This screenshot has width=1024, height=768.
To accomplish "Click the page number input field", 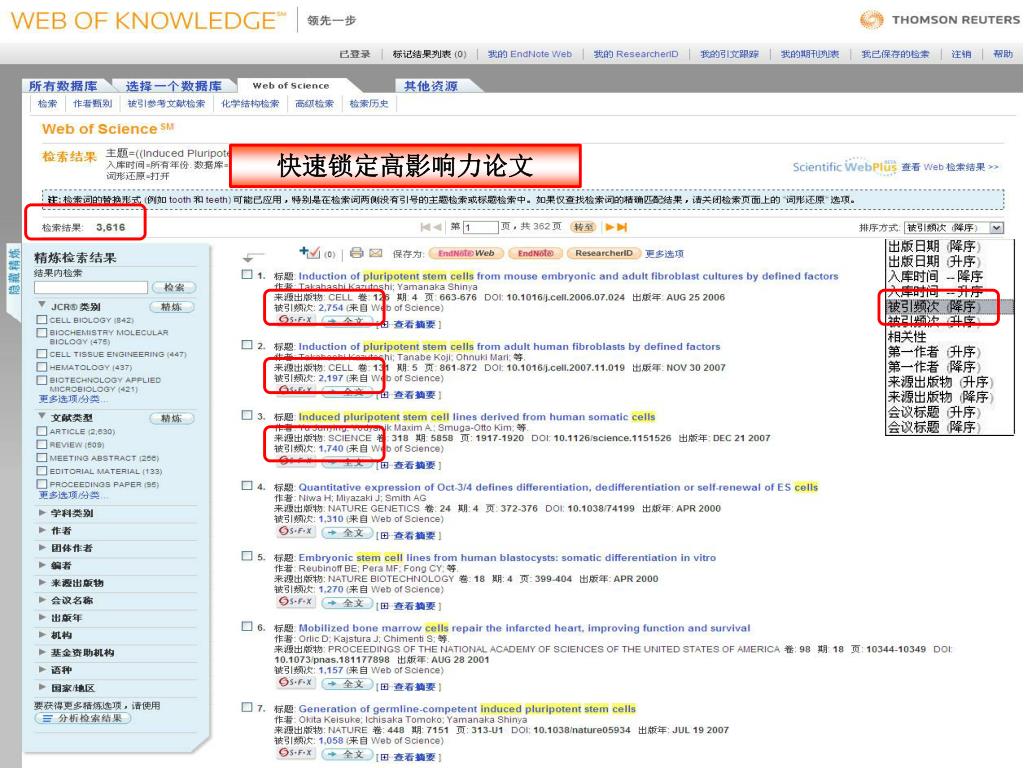I will 481,227.
